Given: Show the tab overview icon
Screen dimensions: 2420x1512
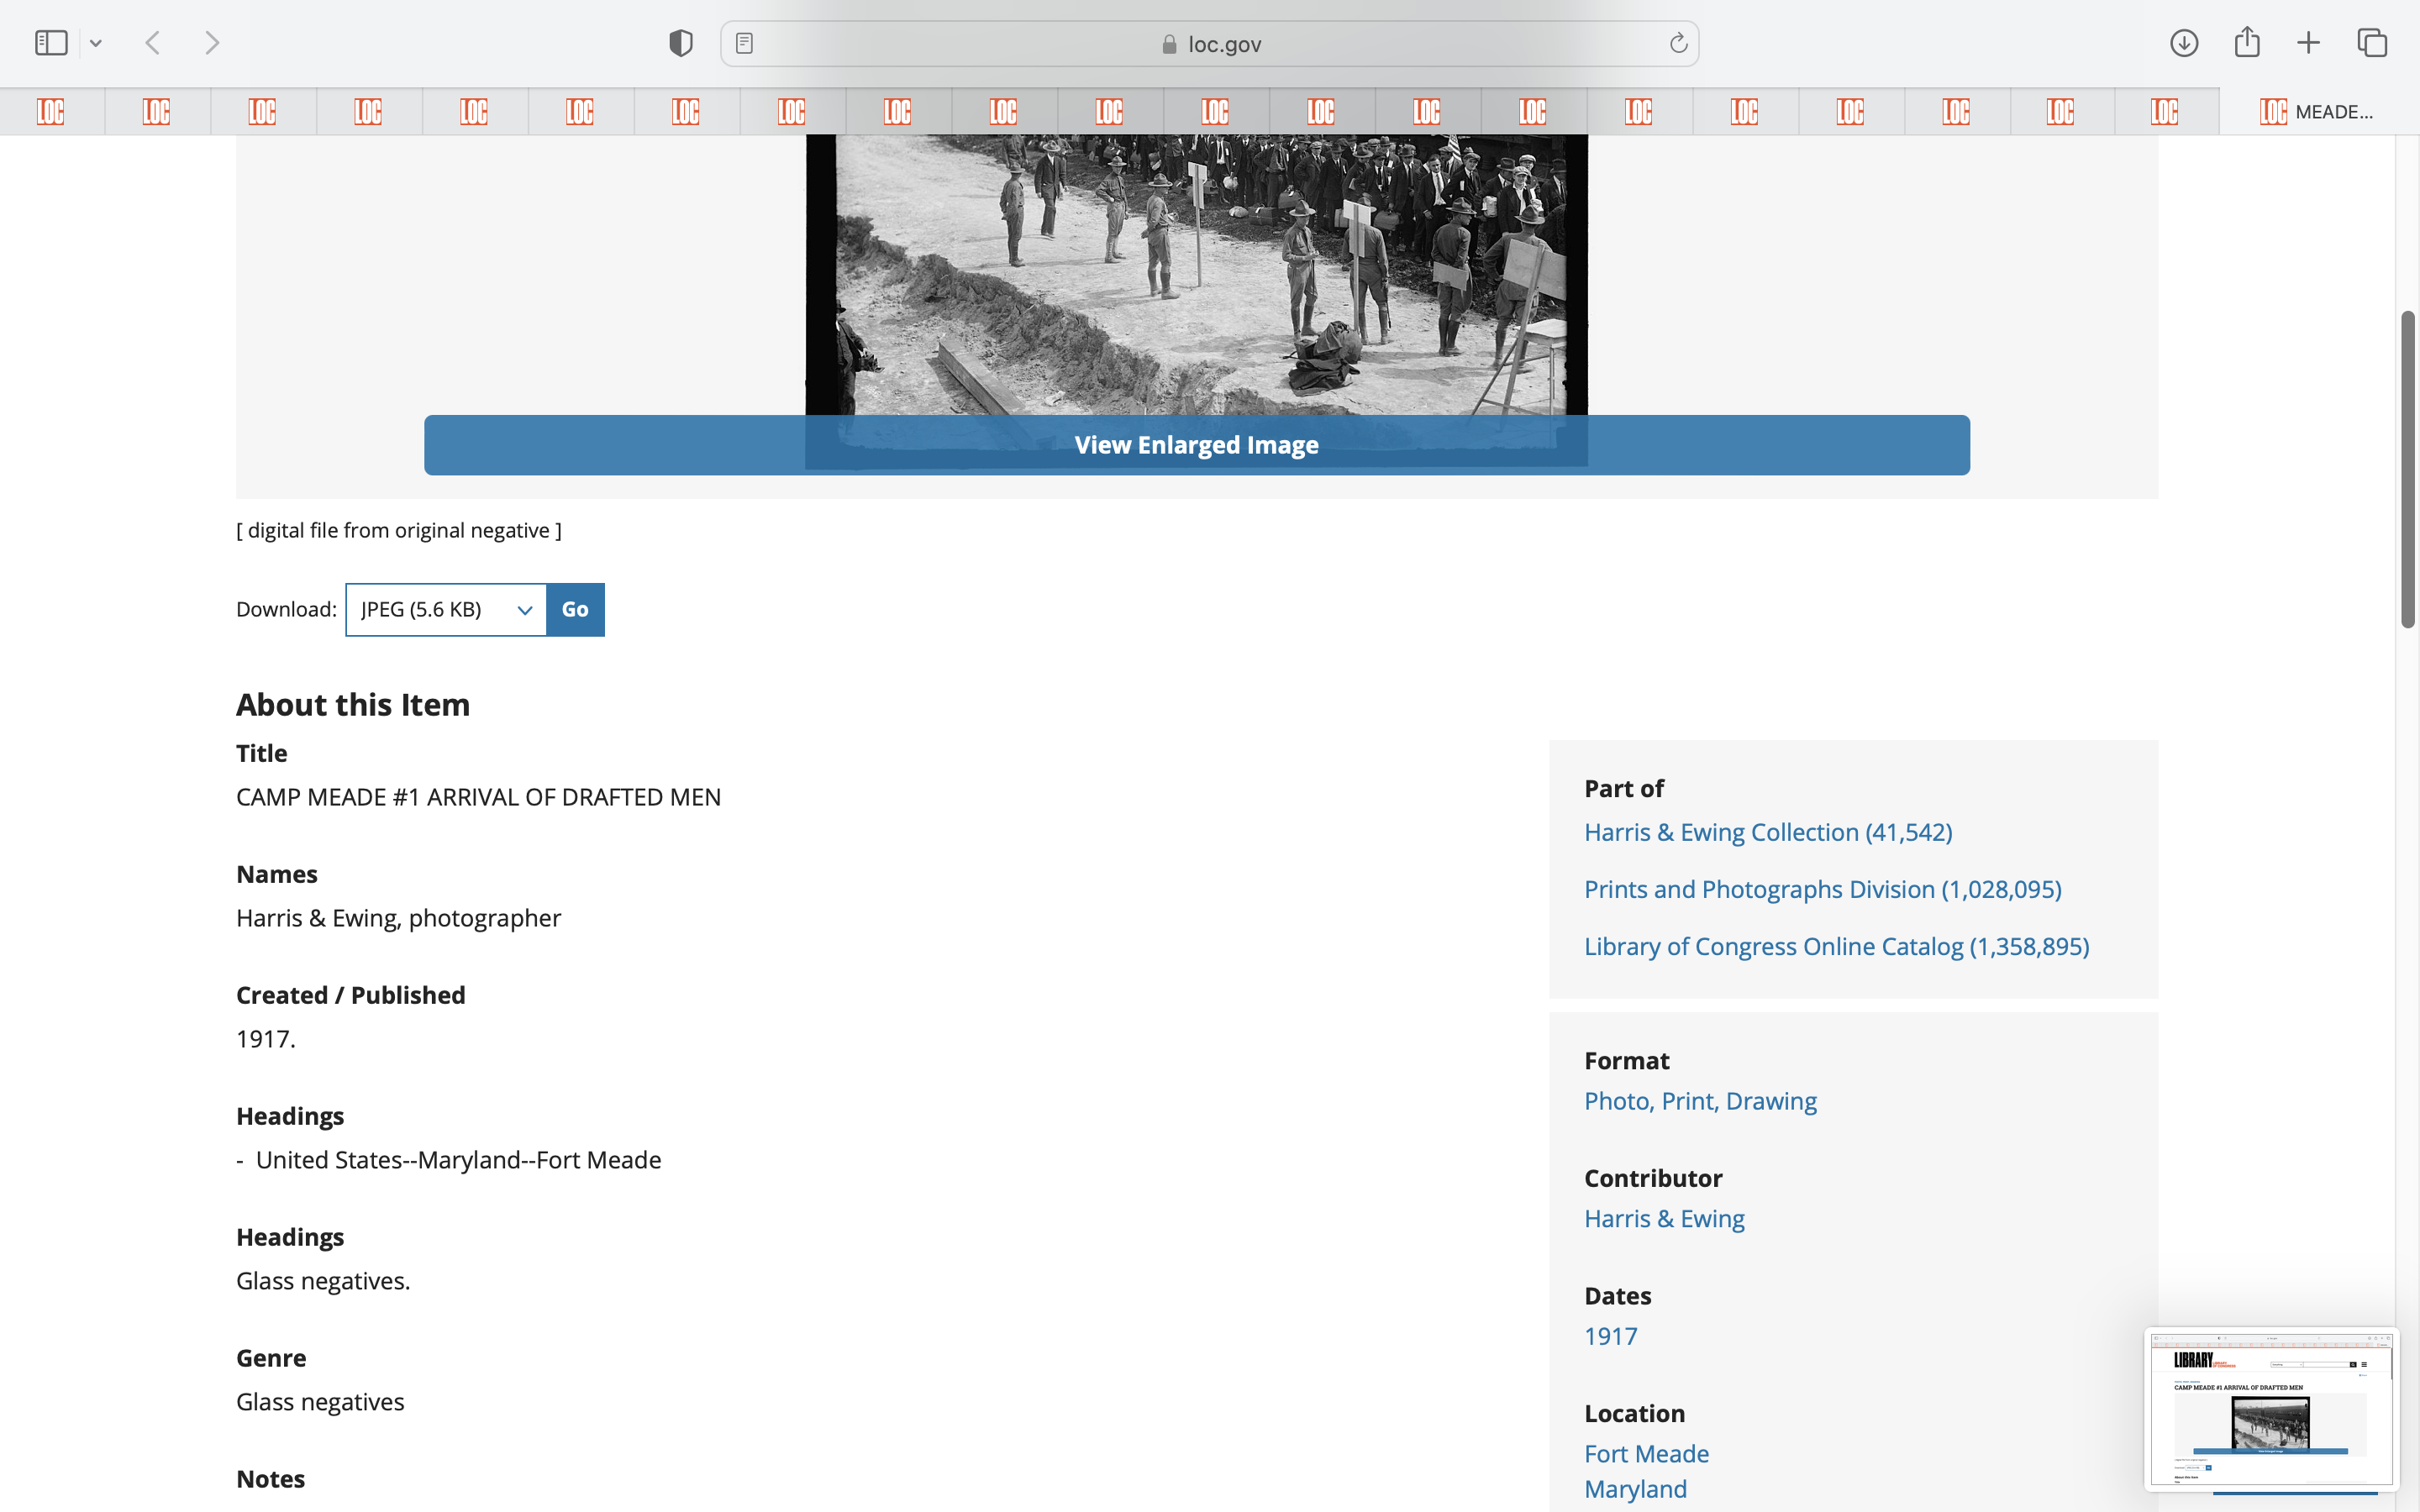Looking at the screenshot, I should click(2372, 43).
